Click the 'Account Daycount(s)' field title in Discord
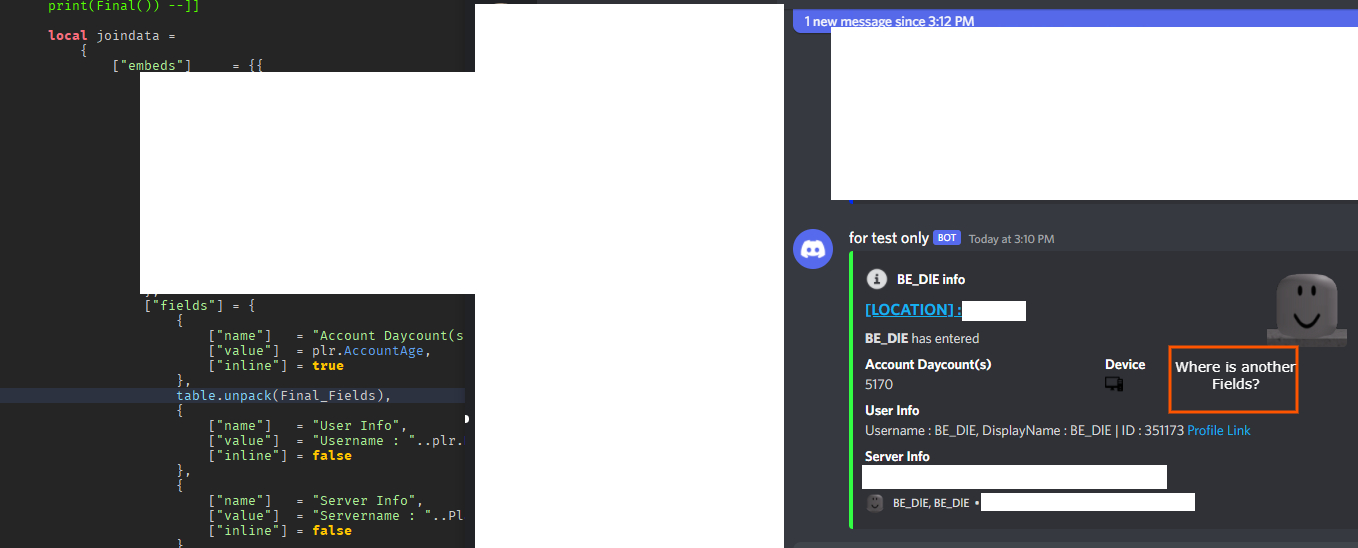 pyautogui.click(x=928, y=364)
